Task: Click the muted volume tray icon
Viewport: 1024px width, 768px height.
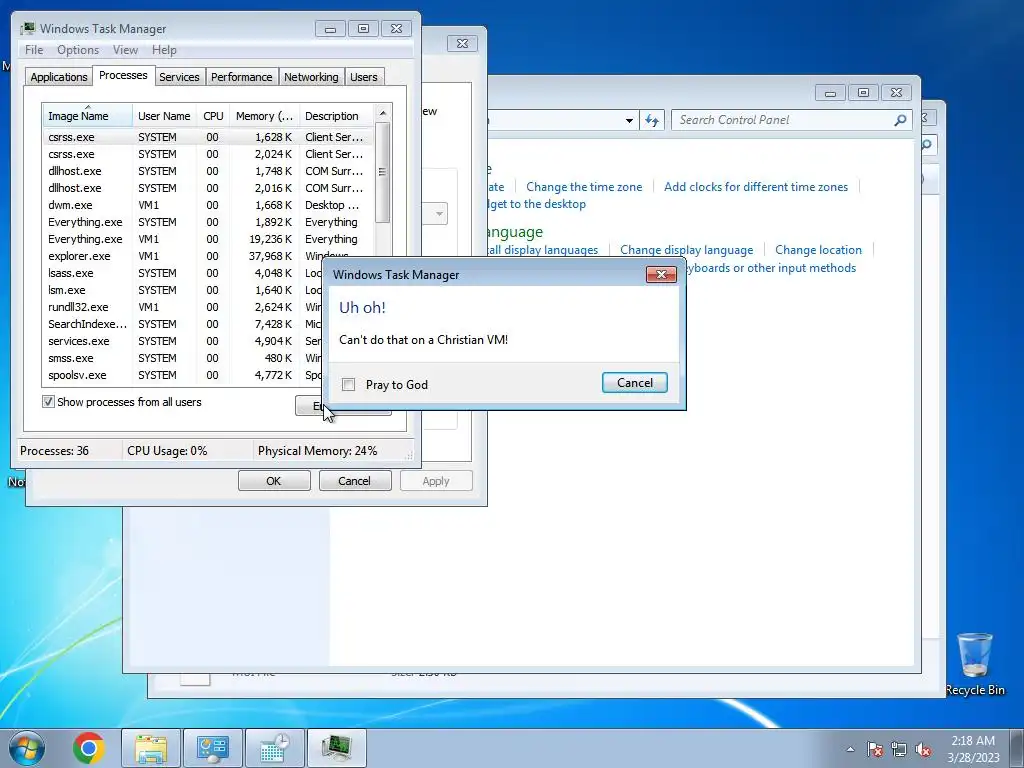Action: [923, 749]
